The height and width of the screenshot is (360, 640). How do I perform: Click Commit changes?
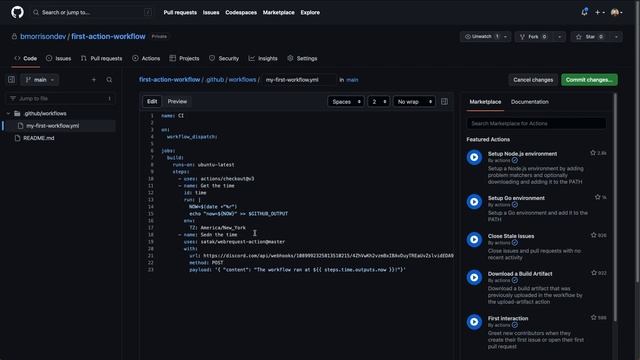pyautogui.click(x=589, y=80)
